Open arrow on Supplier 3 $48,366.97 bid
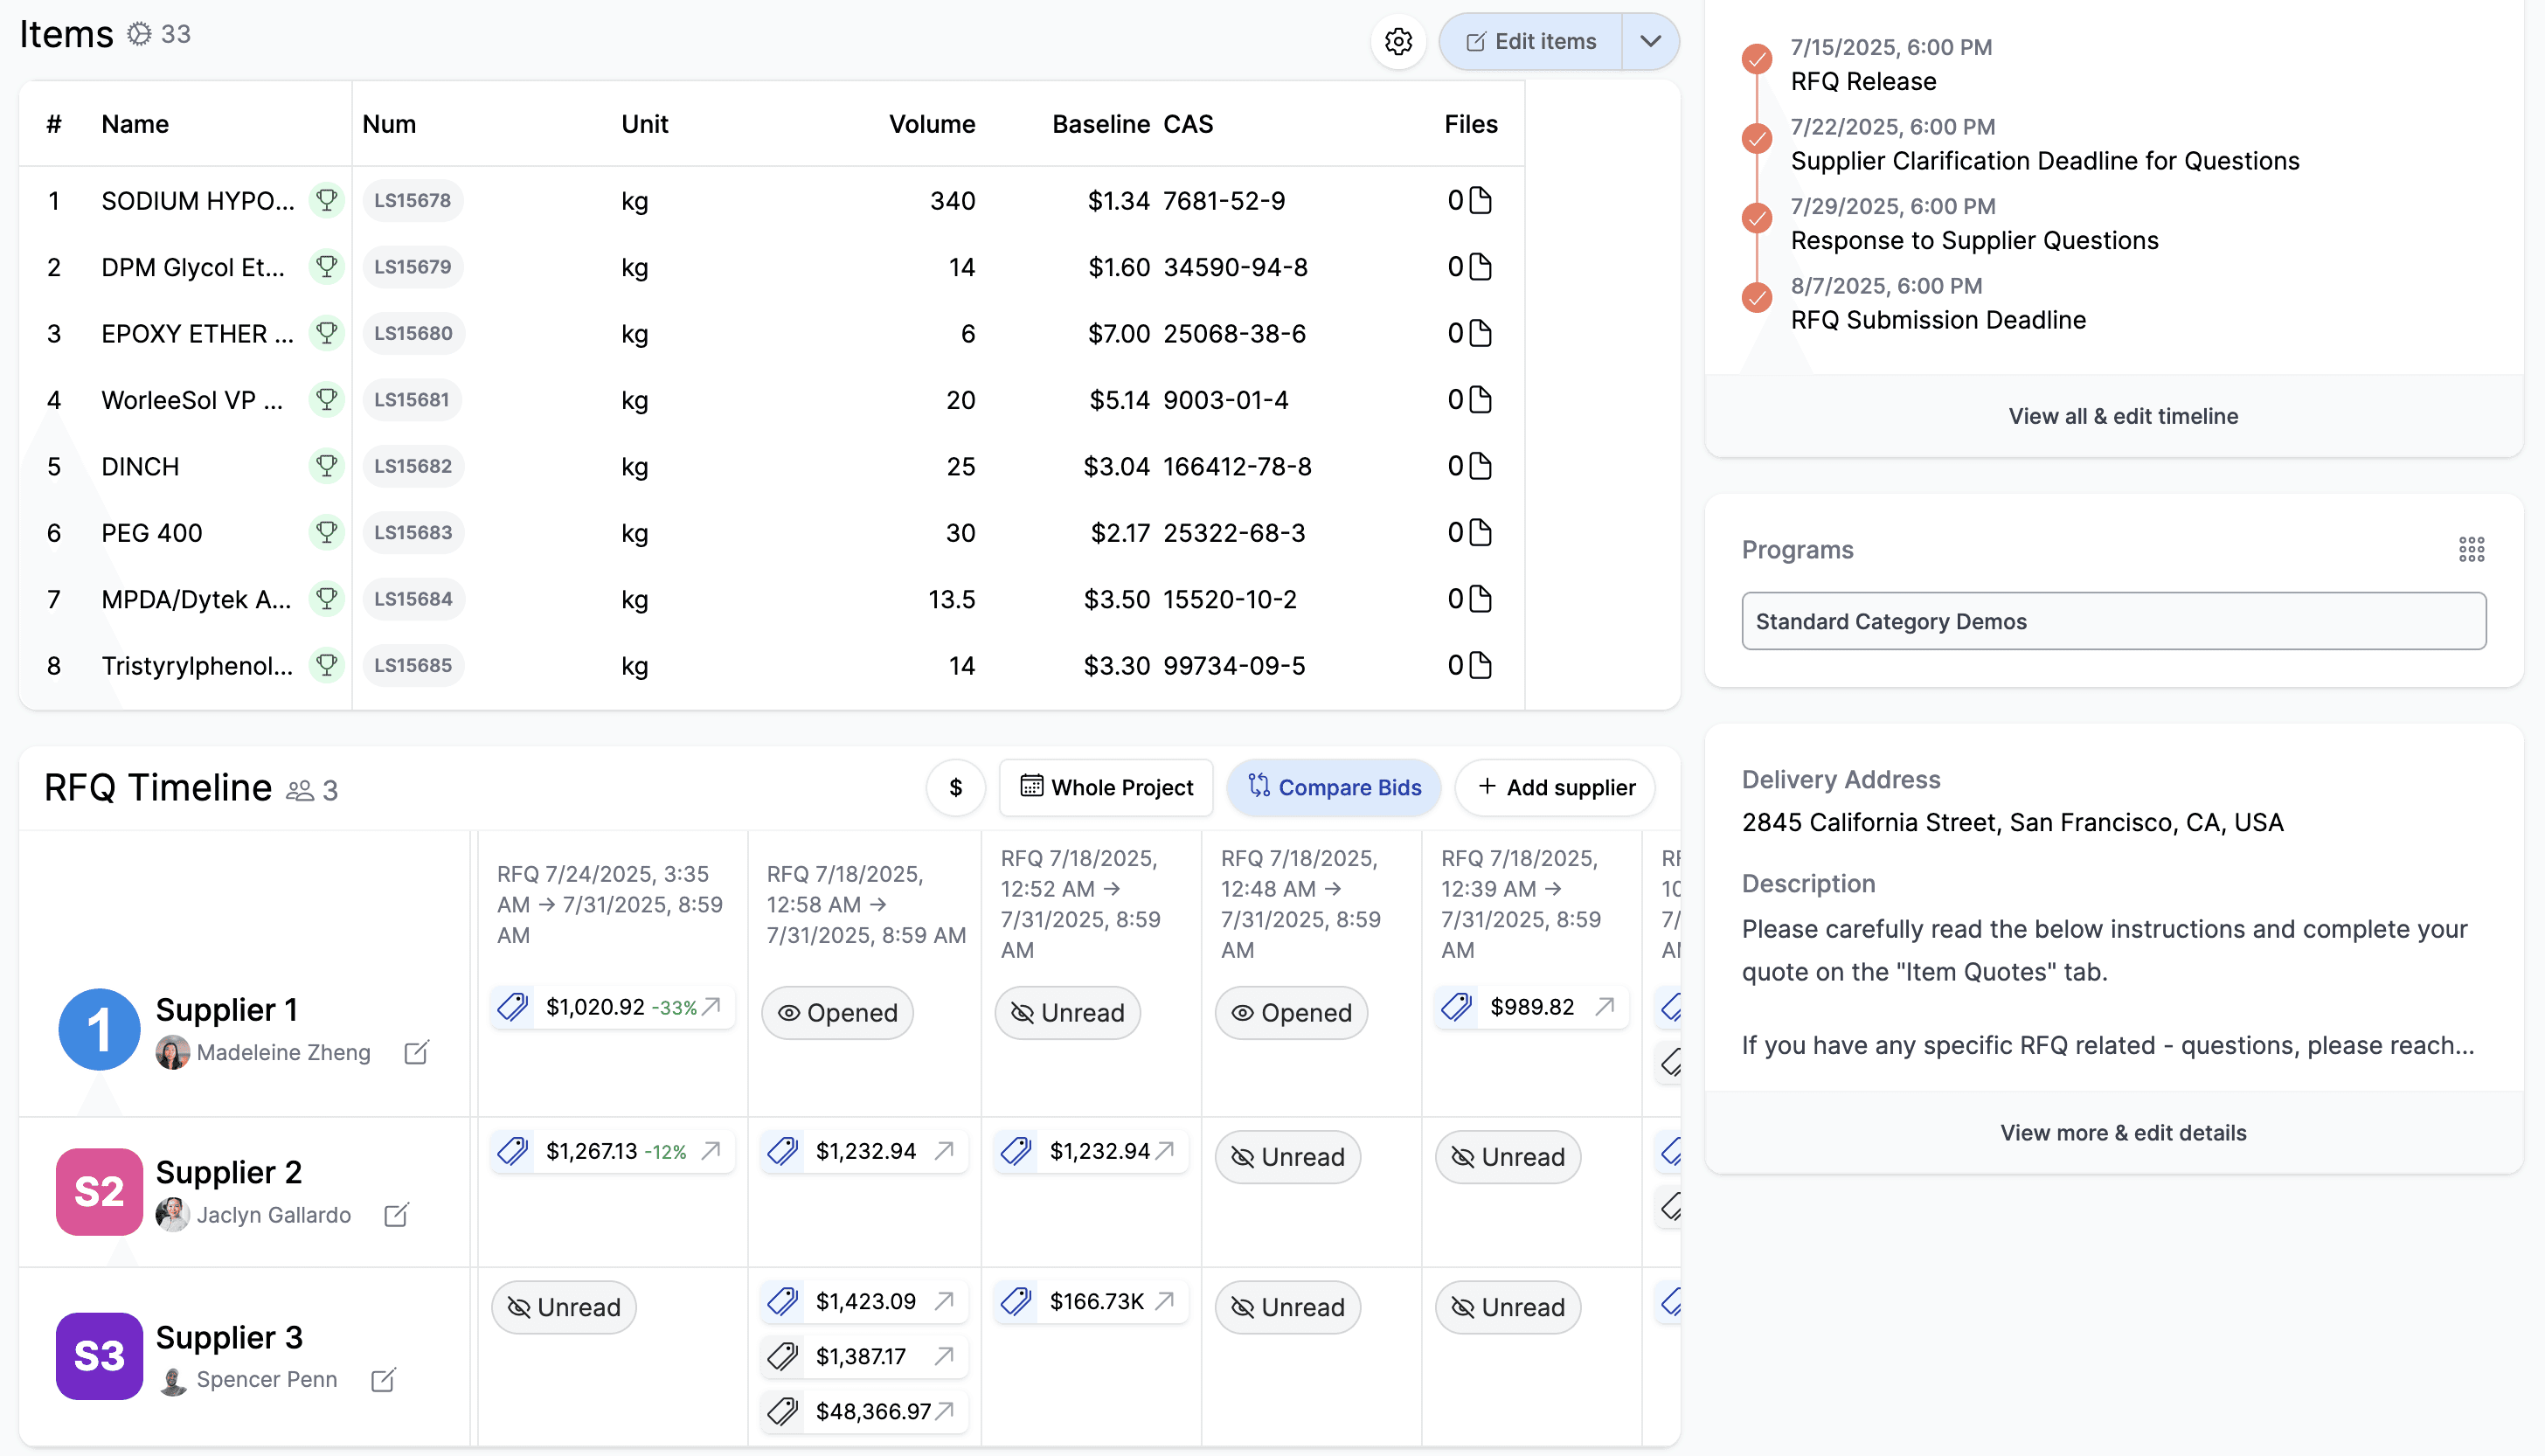 point(945,1411)
